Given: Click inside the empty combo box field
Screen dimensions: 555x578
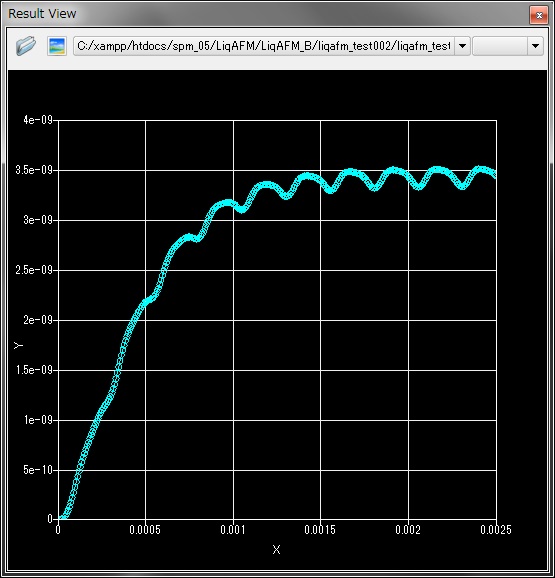Looking at the screenshot, I should point(500,46).
